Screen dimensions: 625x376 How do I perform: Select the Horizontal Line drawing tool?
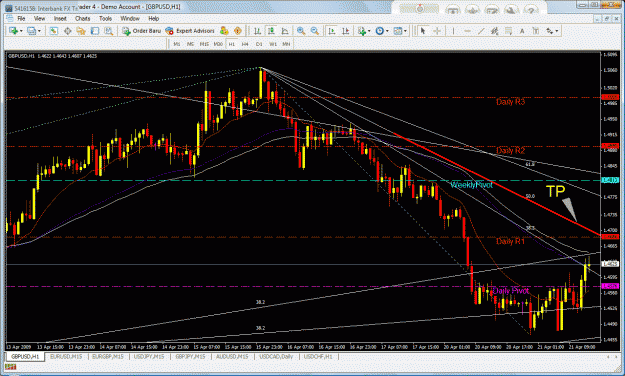point(467,31)
